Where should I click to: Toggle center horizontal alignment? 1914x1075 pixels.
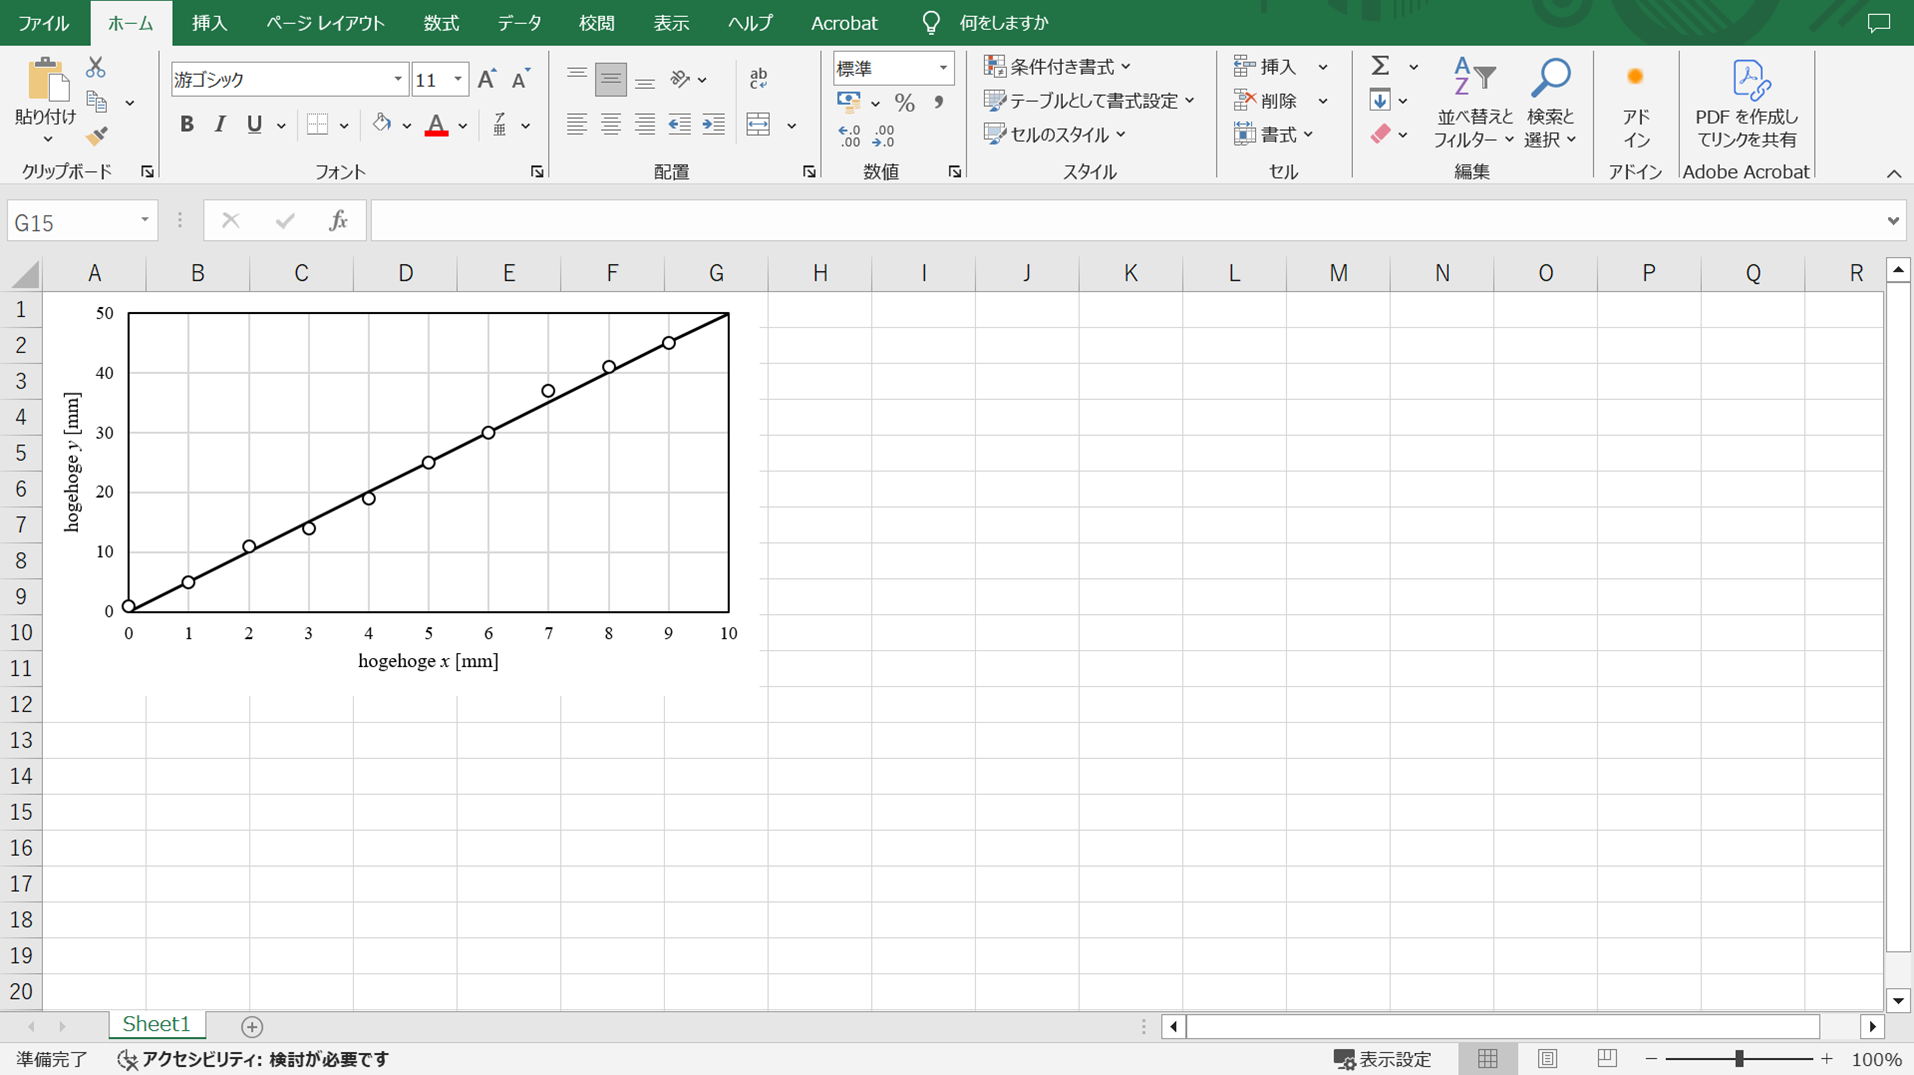(x=611, y=124)
